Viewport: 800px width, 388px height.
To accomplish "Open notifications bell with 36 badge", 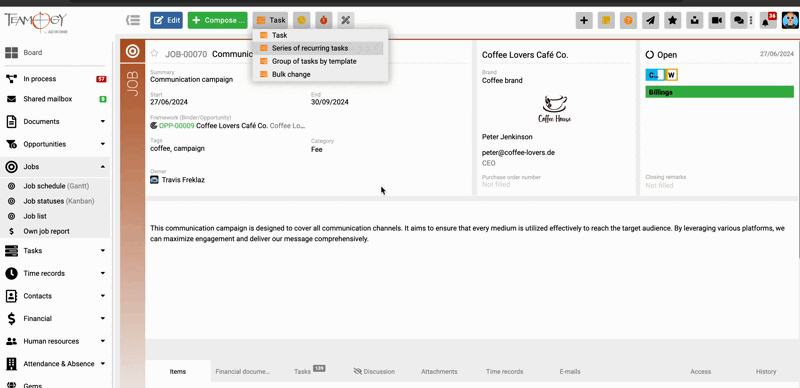I will coord(767,20).
